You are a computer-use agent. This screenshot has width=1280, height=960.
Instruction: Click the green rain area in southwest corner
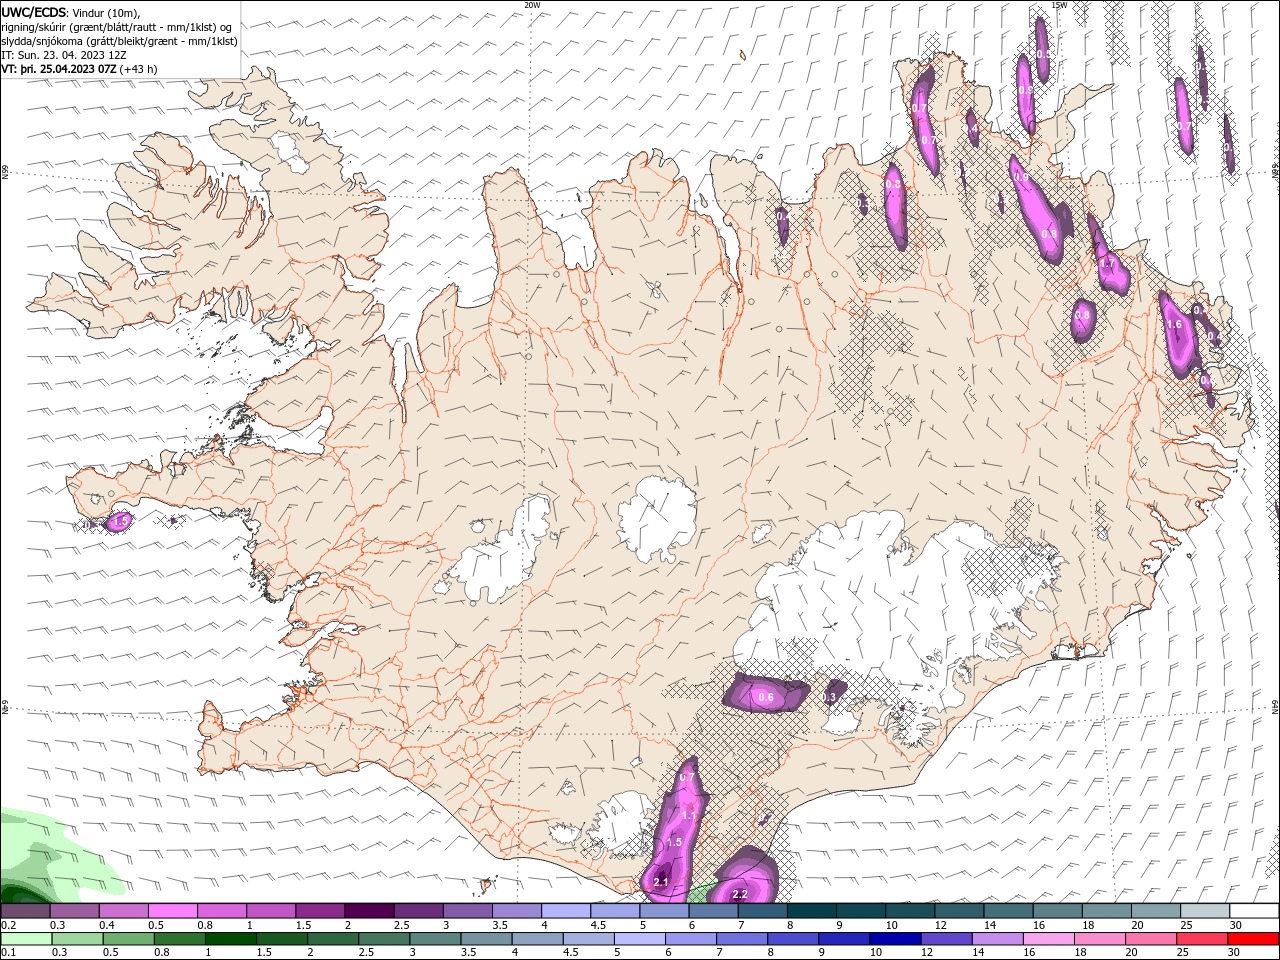pos(45,860)
